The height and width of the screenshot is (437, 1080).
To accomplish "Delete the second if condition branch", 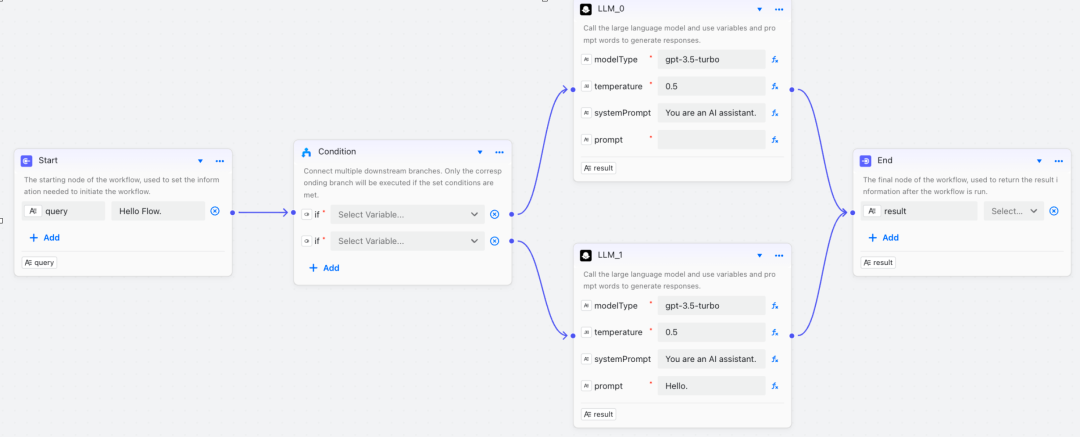I will click(x=494, y=241).
